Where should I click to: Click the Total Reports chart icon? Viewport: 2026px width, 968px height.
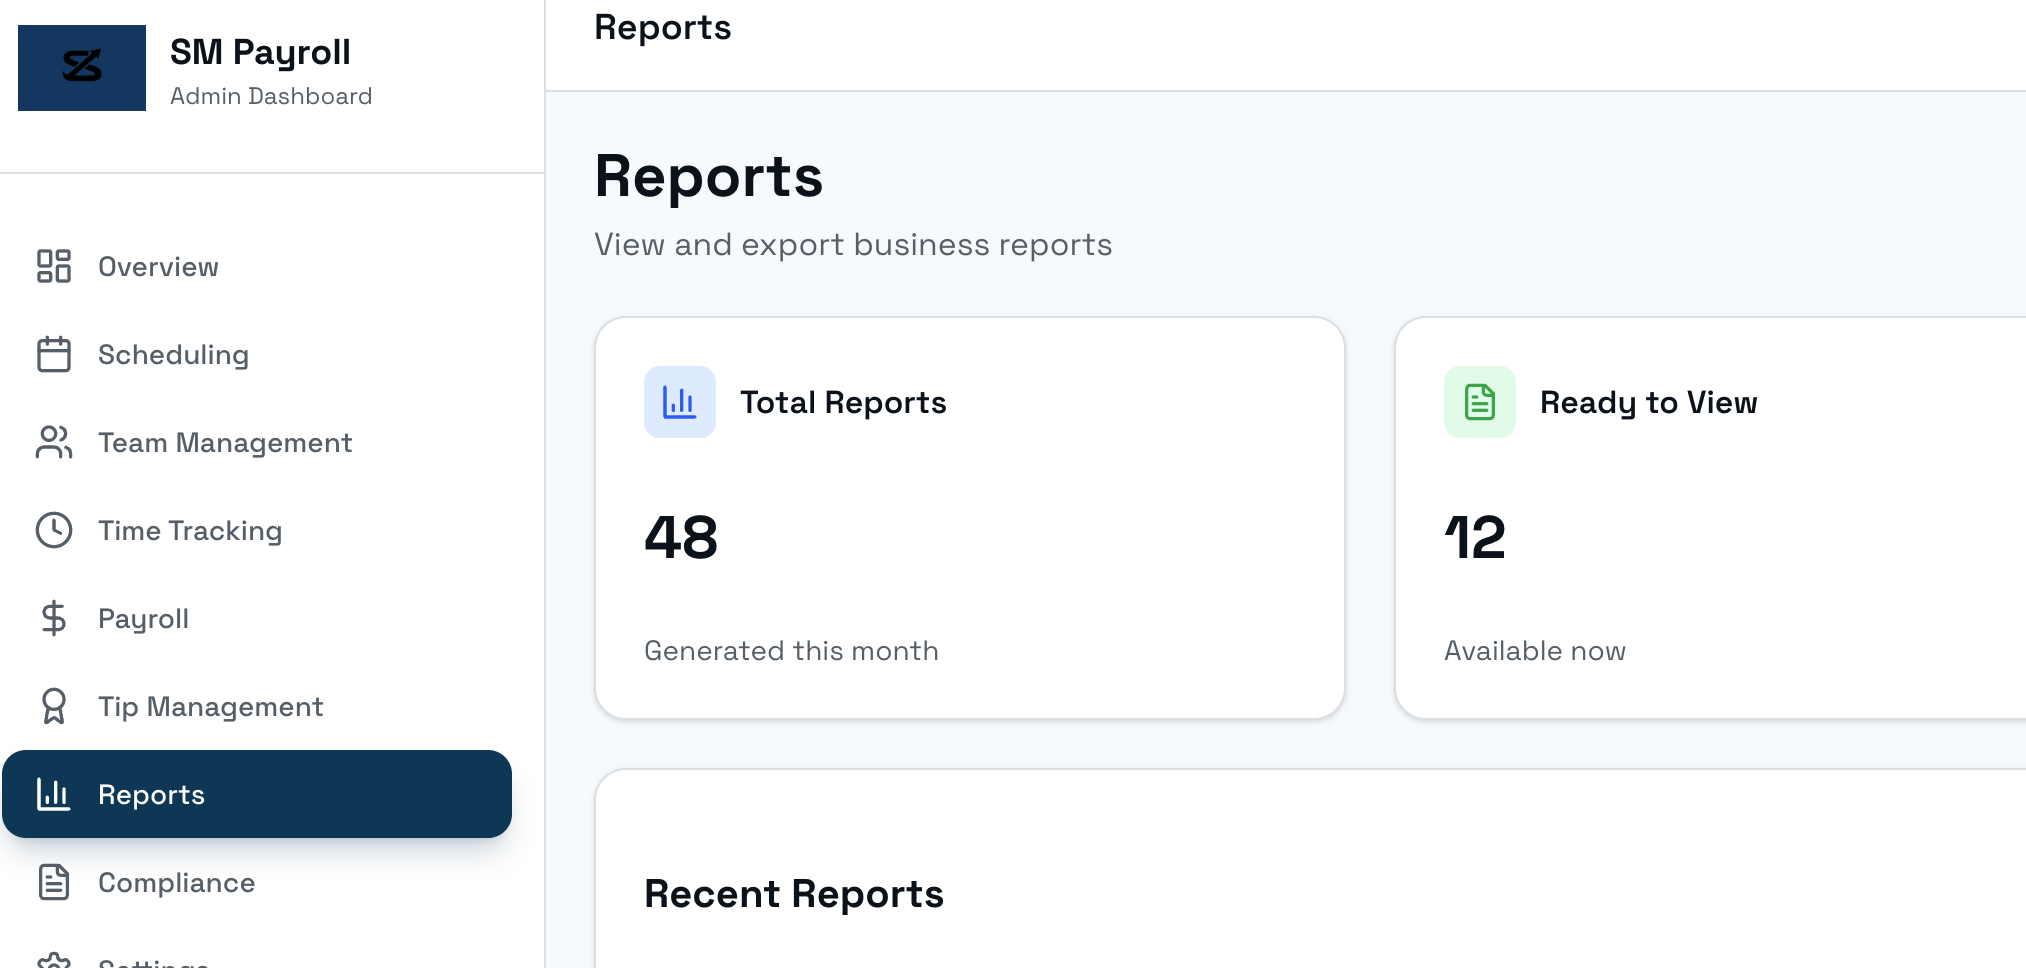click(x=679, y=402)
